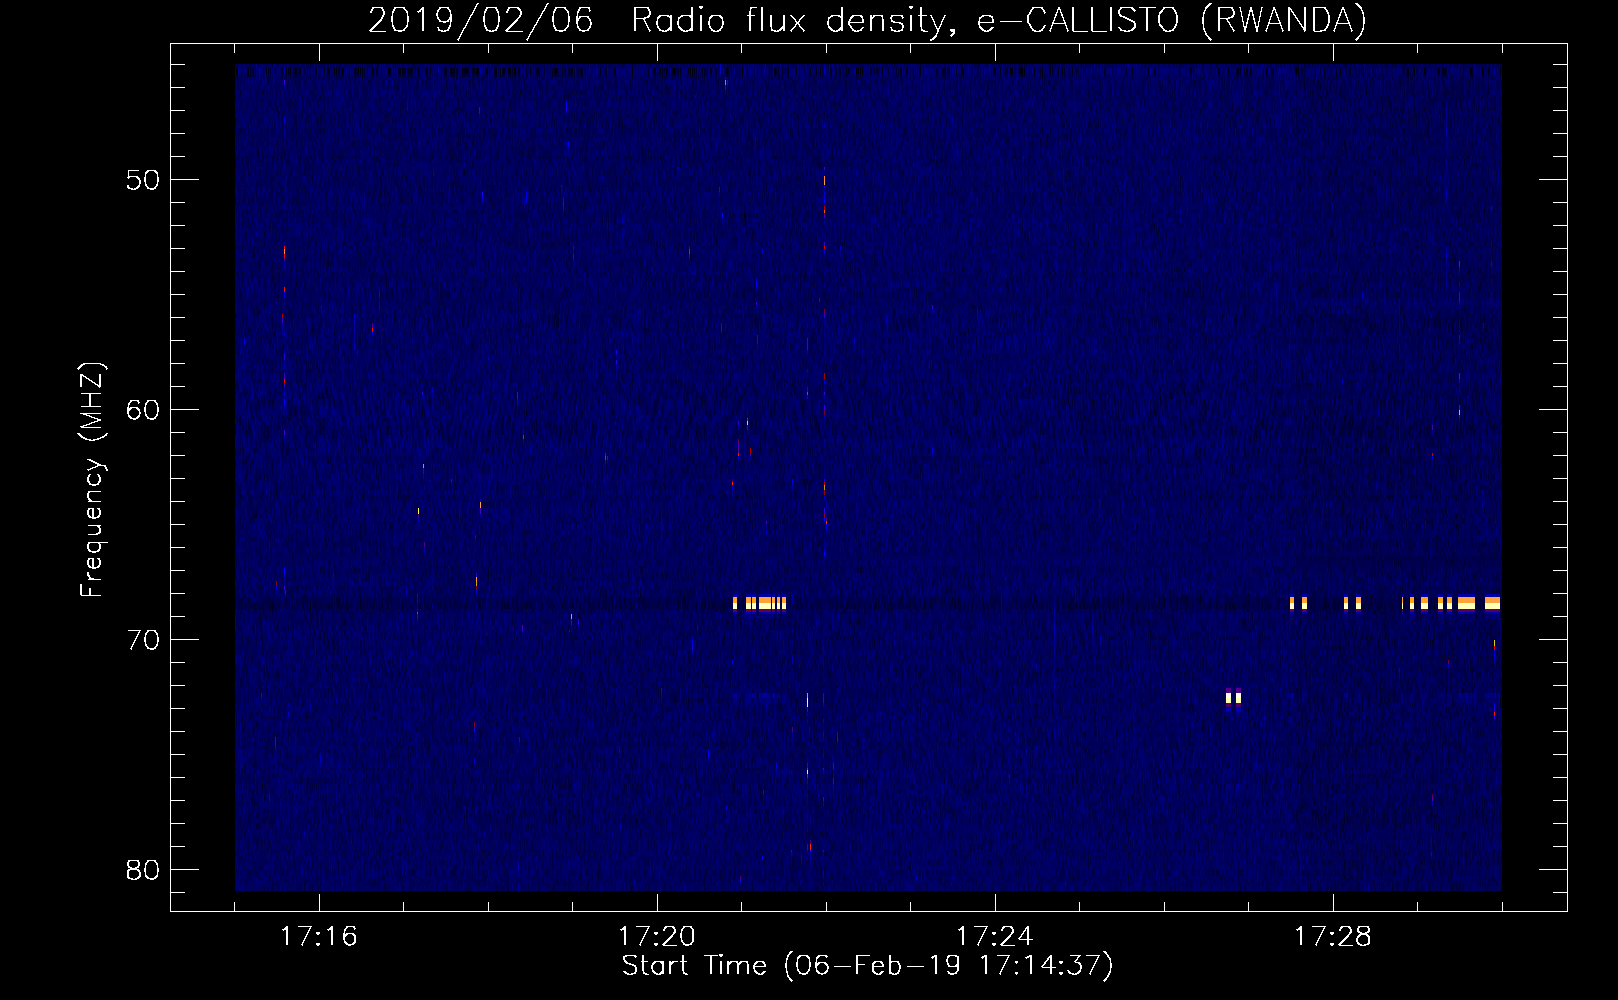This screenshot has height=1000, width=1618.
Task: Click the 70 MHz frequency tick label
Action: tap(143, 640)
